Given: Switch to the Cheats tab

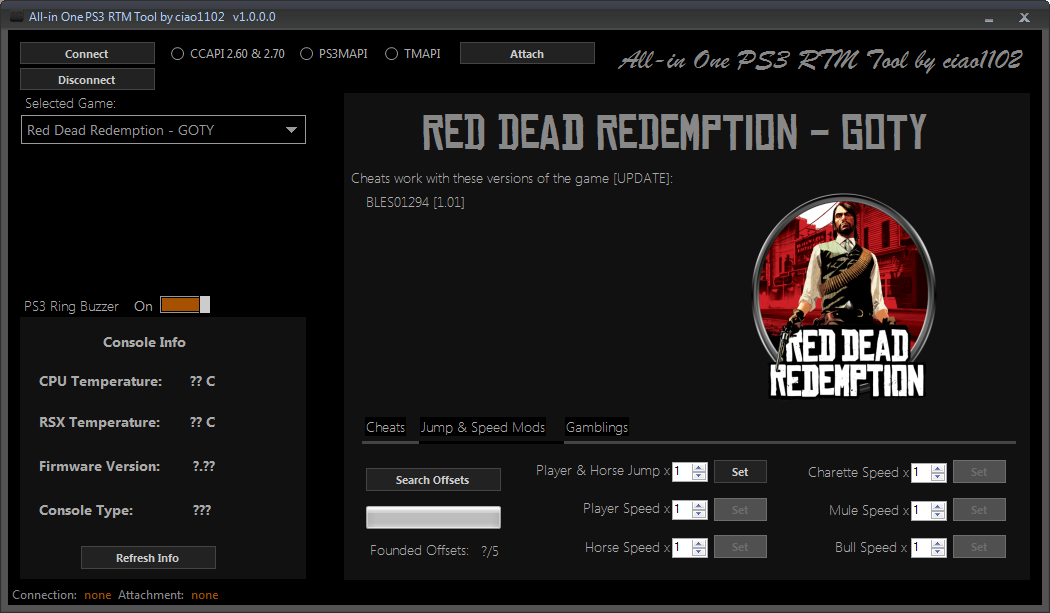Looking at the screenshot, I should pos(386,427).
